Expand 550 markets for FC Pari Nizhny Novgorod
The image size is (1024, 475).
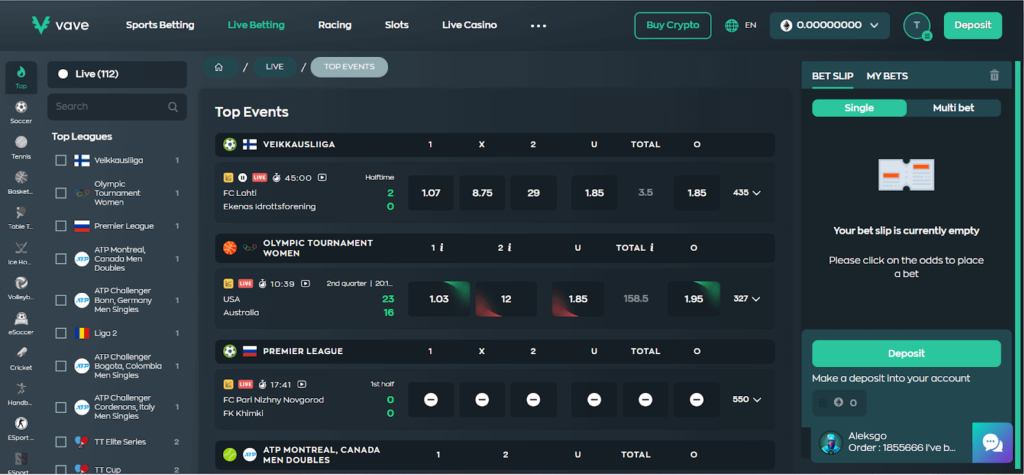click(746, 399)
